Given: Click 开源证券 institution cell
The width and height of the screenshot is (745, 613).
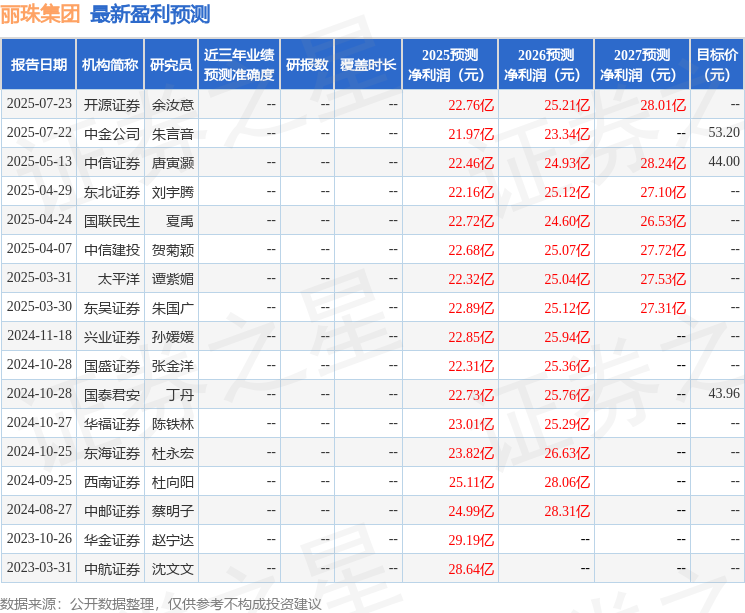Looking at the screenshot, I should click(x=112, y=105).
